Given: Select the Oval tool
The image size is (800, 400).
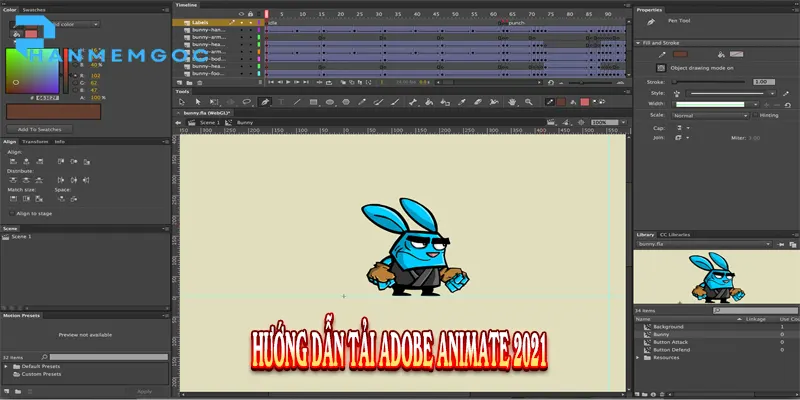Looking at the screenshot, I should (330, 102).
